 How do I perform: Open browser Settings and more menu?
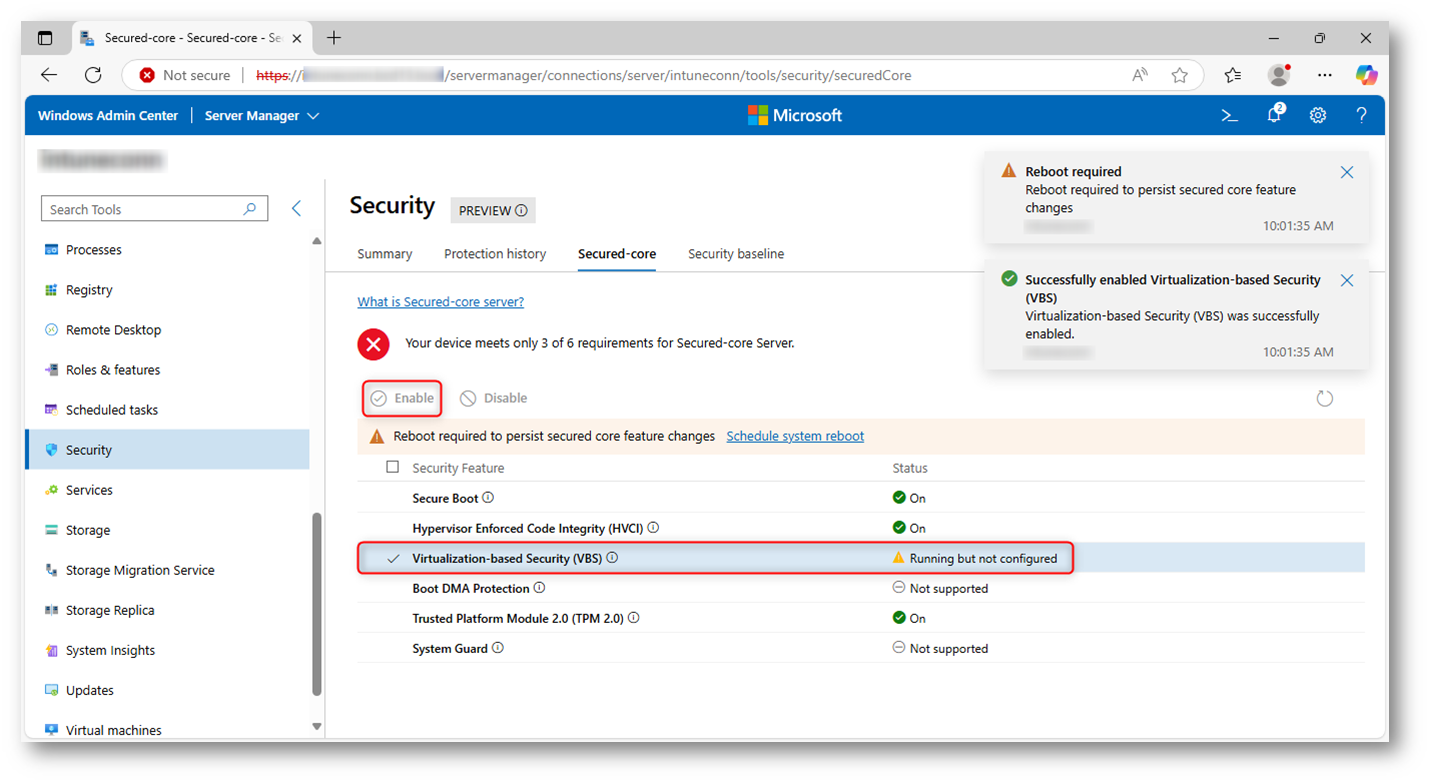point(1324,75)
